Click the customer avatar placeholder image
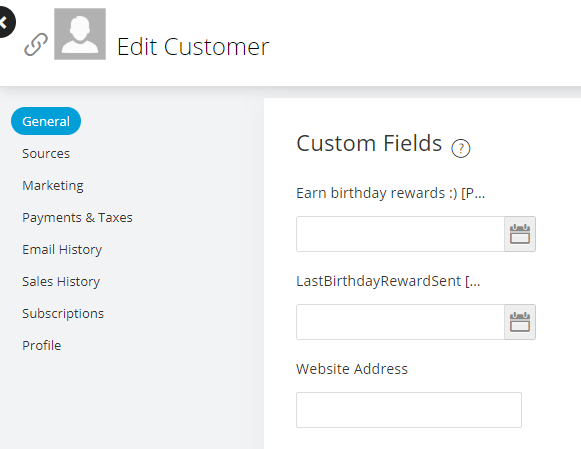The width and height of the screenshot is (581, 449). [x=80, y=34]
